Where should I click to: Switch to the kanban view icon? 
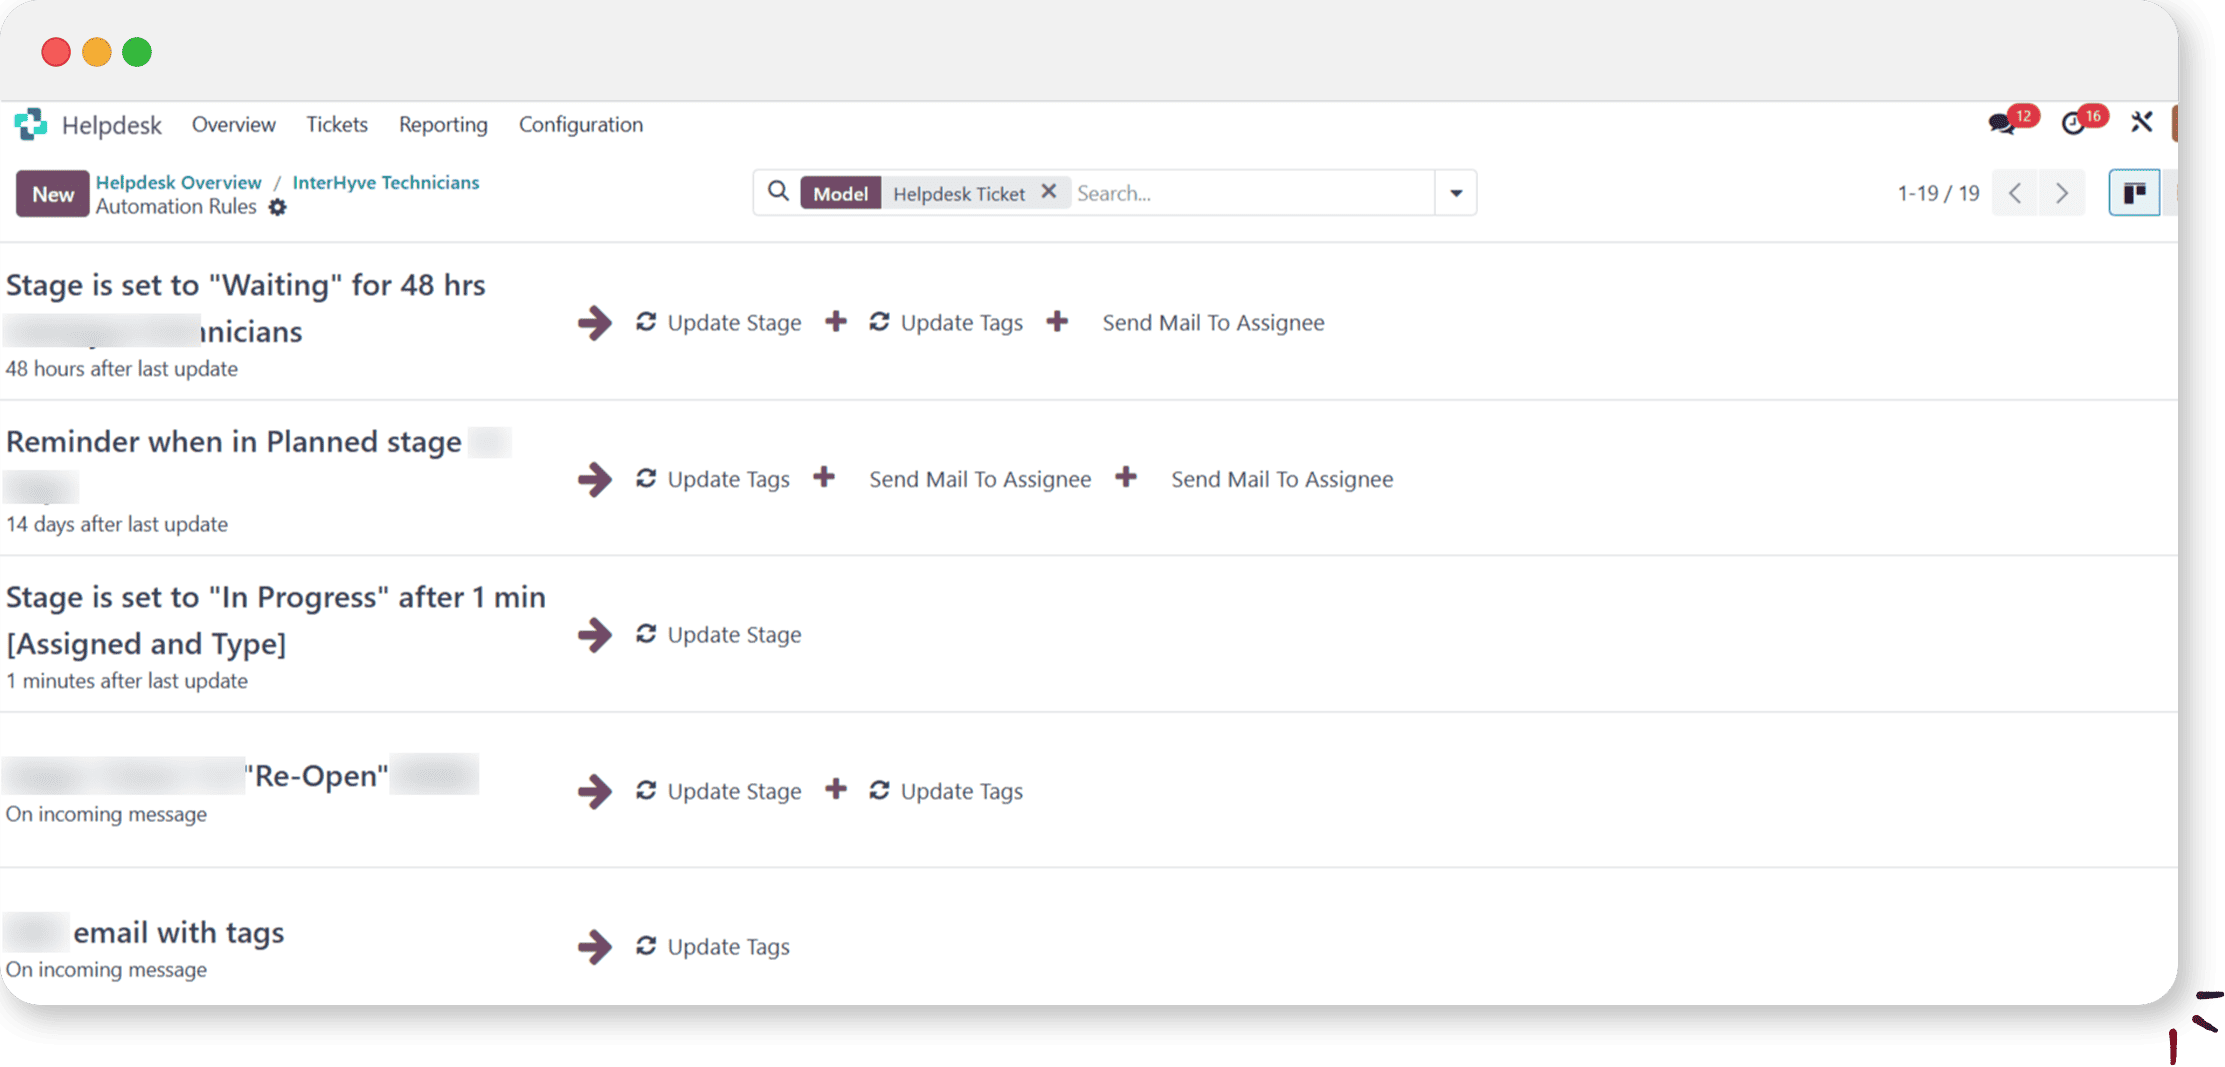coord(2134,193)
